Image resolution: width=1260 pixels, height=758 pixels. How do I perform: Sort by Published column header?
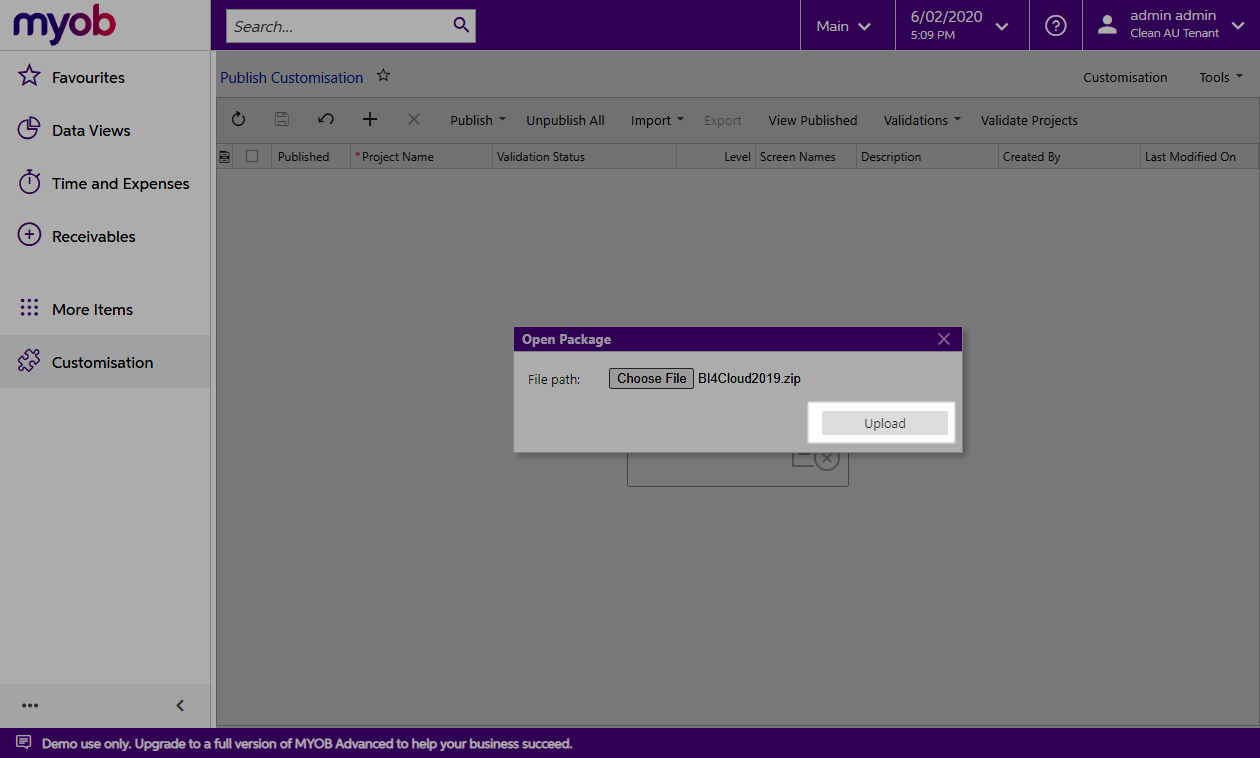click(x=311, y=156)
